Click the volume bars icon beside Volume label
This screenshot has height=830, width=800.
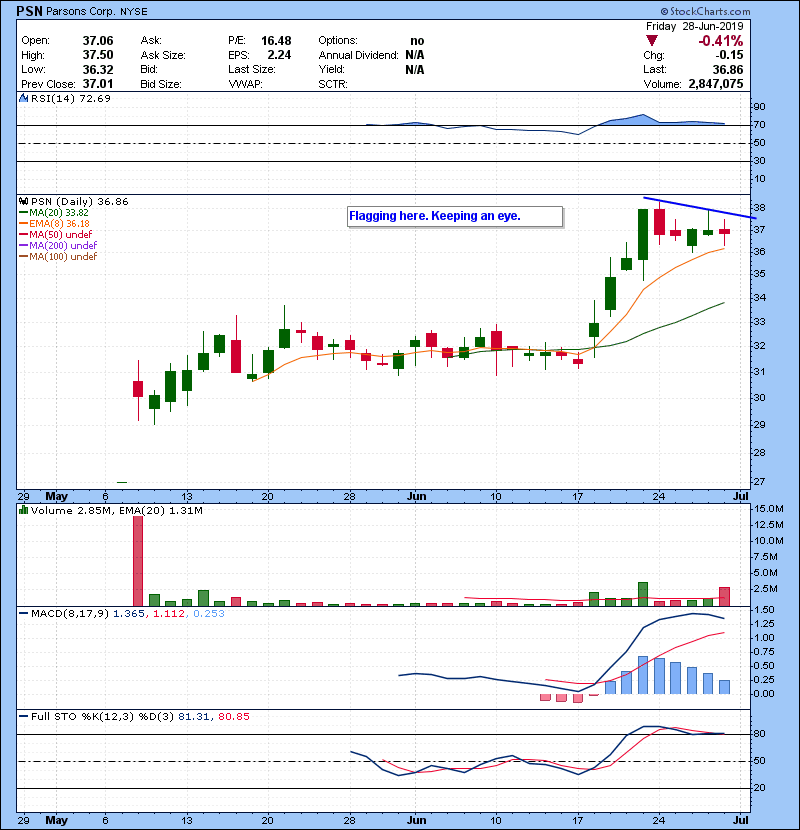pos(23,510)
